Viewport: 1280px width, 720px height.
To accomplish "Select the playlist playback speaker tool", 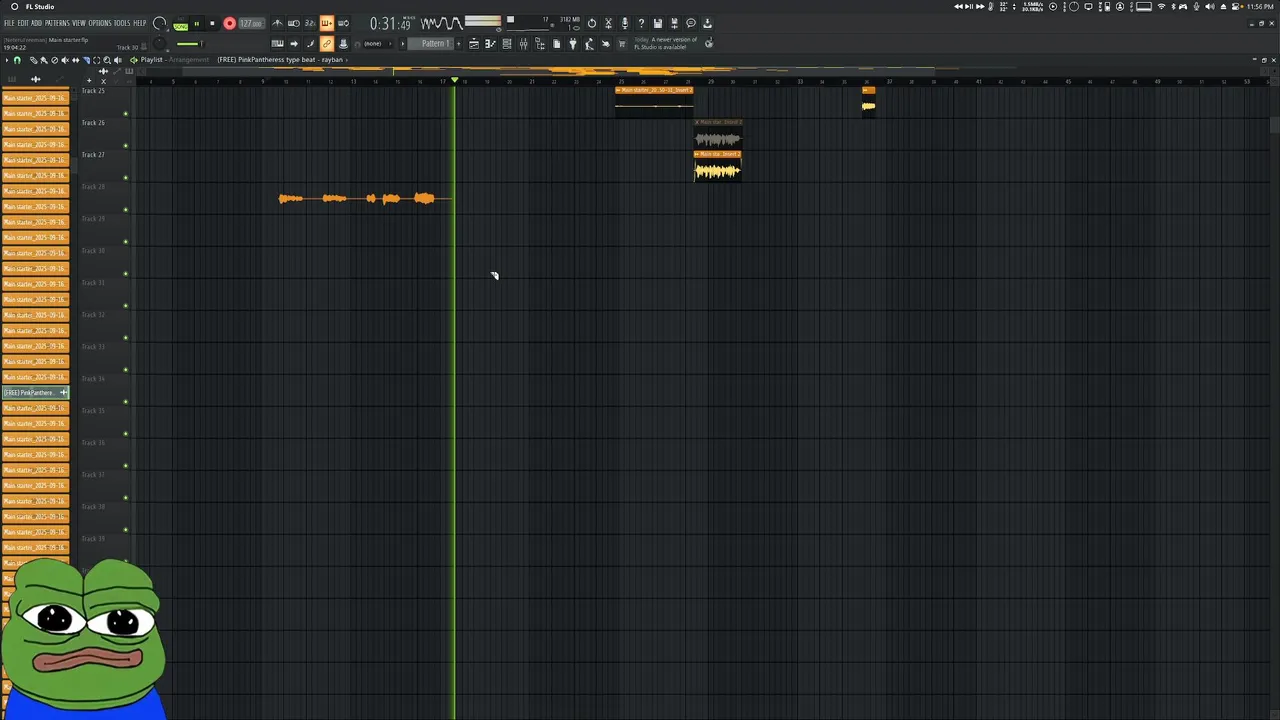I will click(118, 60).
